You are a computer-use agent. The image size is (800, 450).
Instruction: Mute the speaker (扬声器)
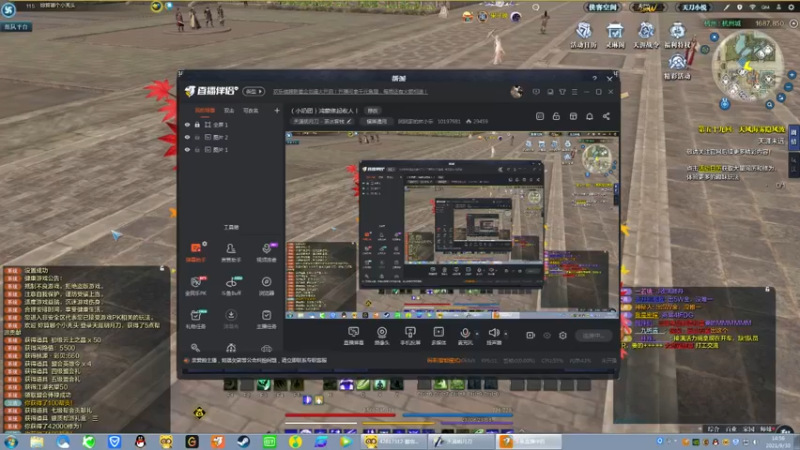(x=493, y=336)
